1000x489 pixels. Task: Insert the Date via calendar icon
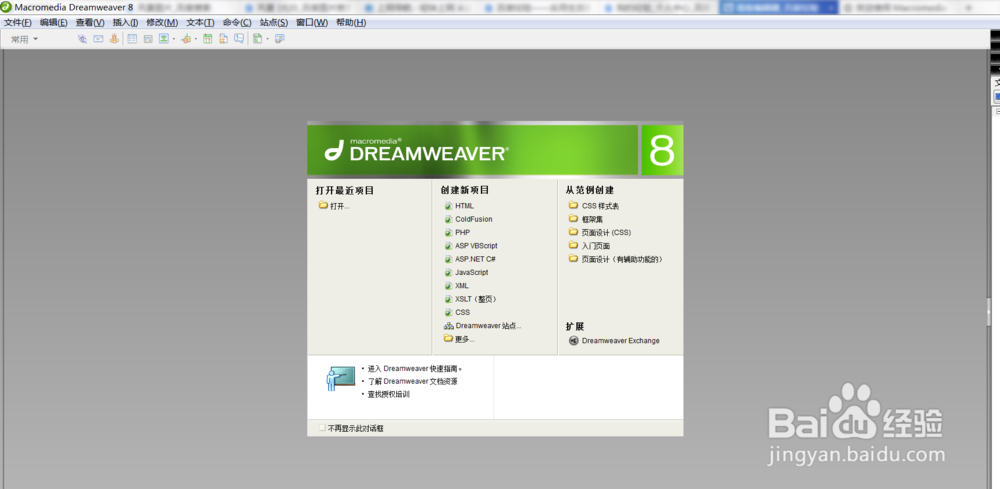coord(207,39)
